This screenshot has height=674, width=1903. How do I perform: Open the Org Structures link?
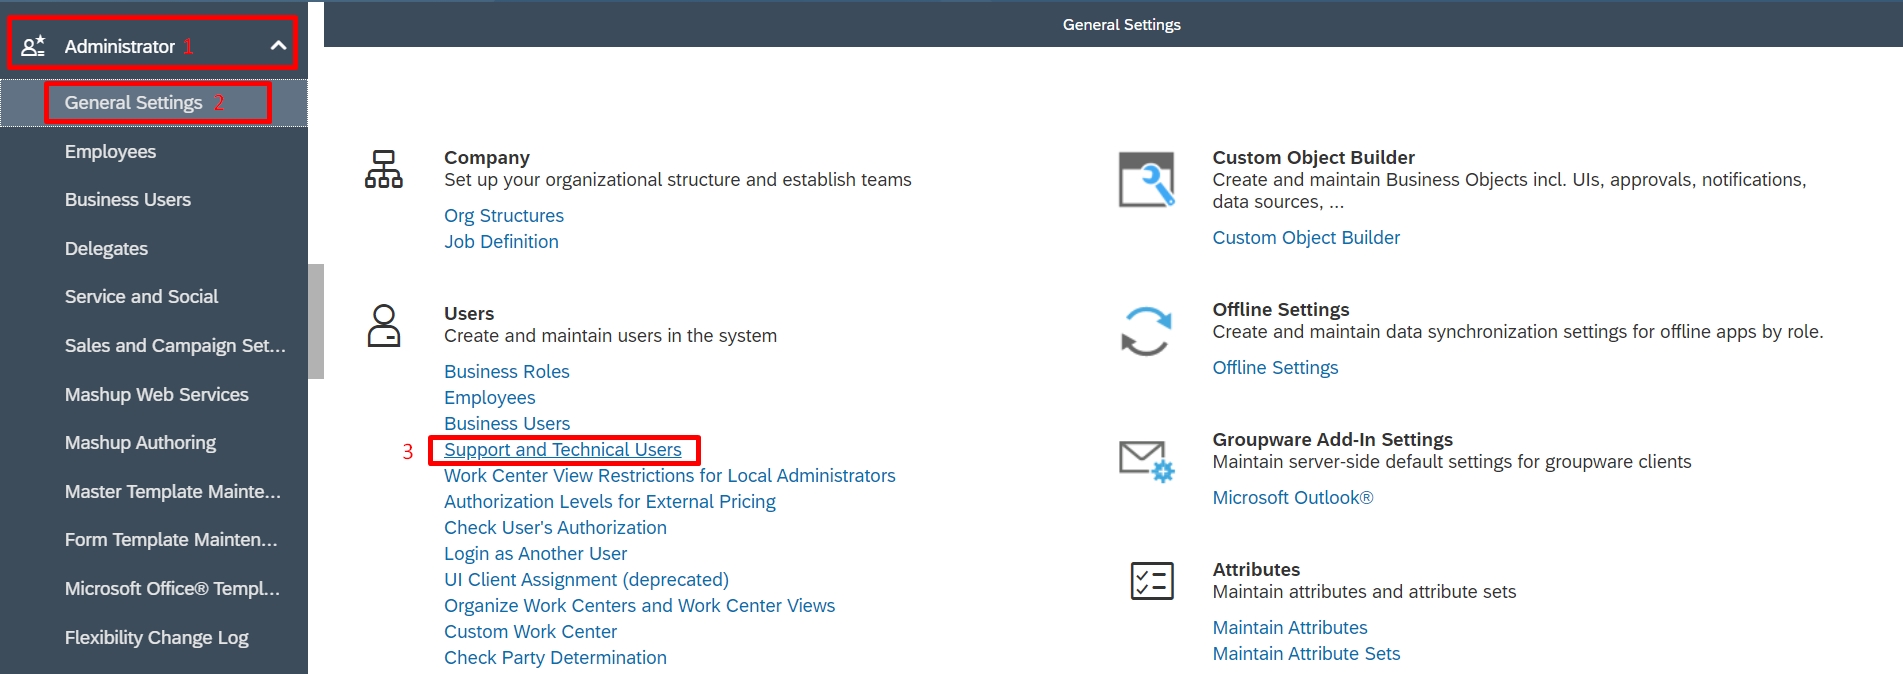pyautogui.click(x=504, y=216)
